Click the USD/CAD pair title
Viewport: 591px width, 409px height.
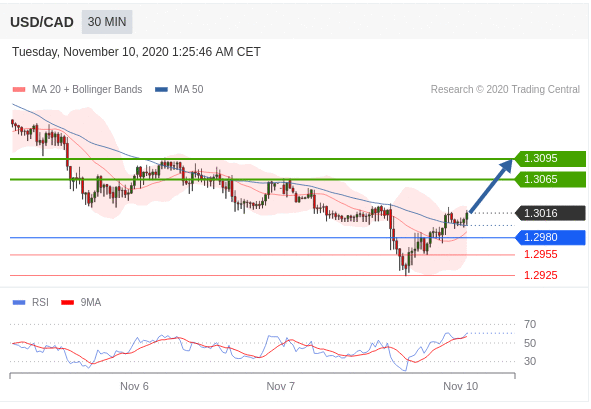tap(42, 22)
